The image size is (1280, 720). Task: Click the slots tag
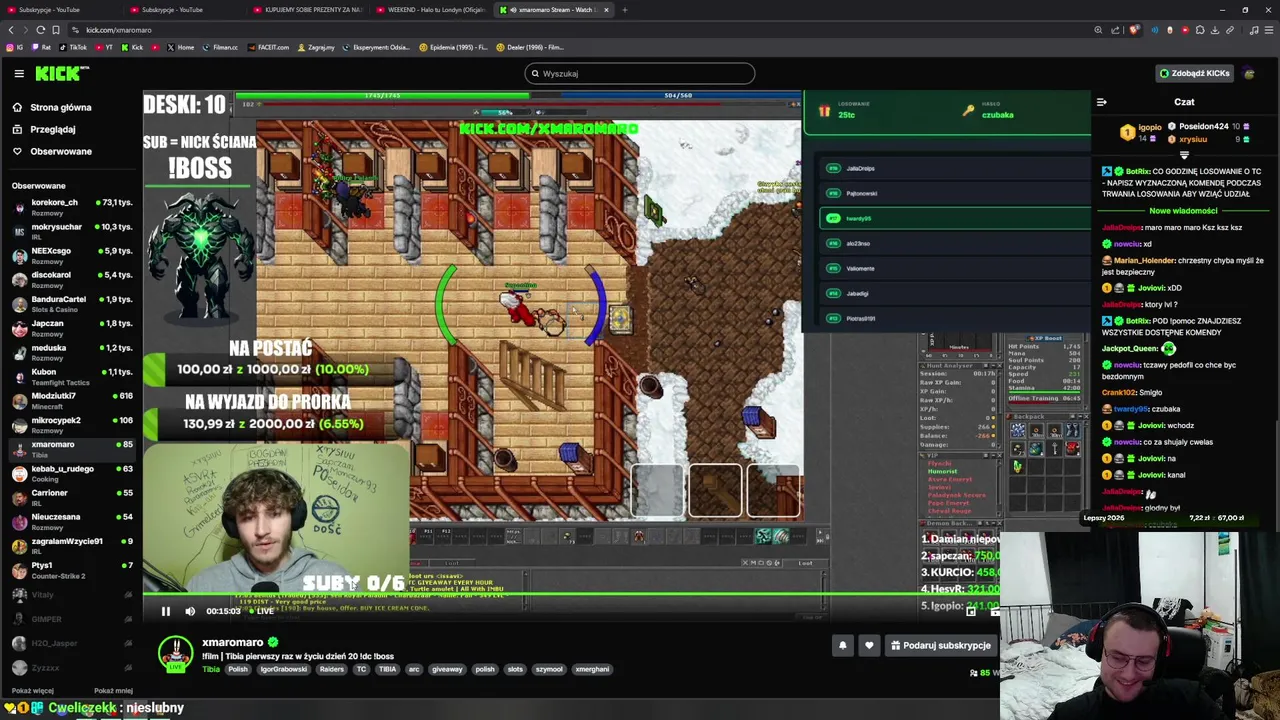coord(515,669)
